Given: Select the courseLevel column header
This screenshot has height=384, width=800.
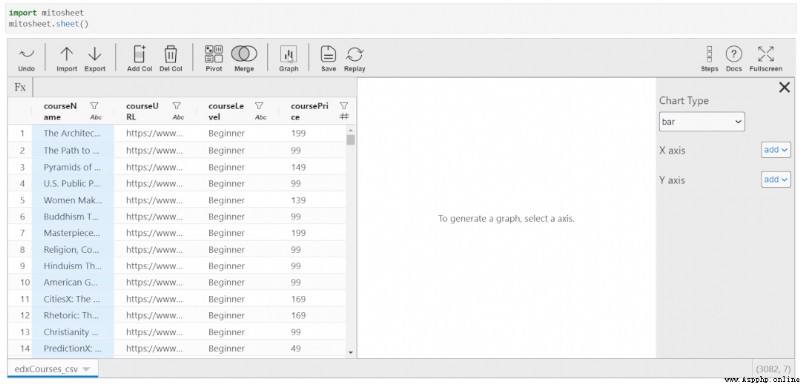Looking at the screenshot, I should click(x=226, y=111).
